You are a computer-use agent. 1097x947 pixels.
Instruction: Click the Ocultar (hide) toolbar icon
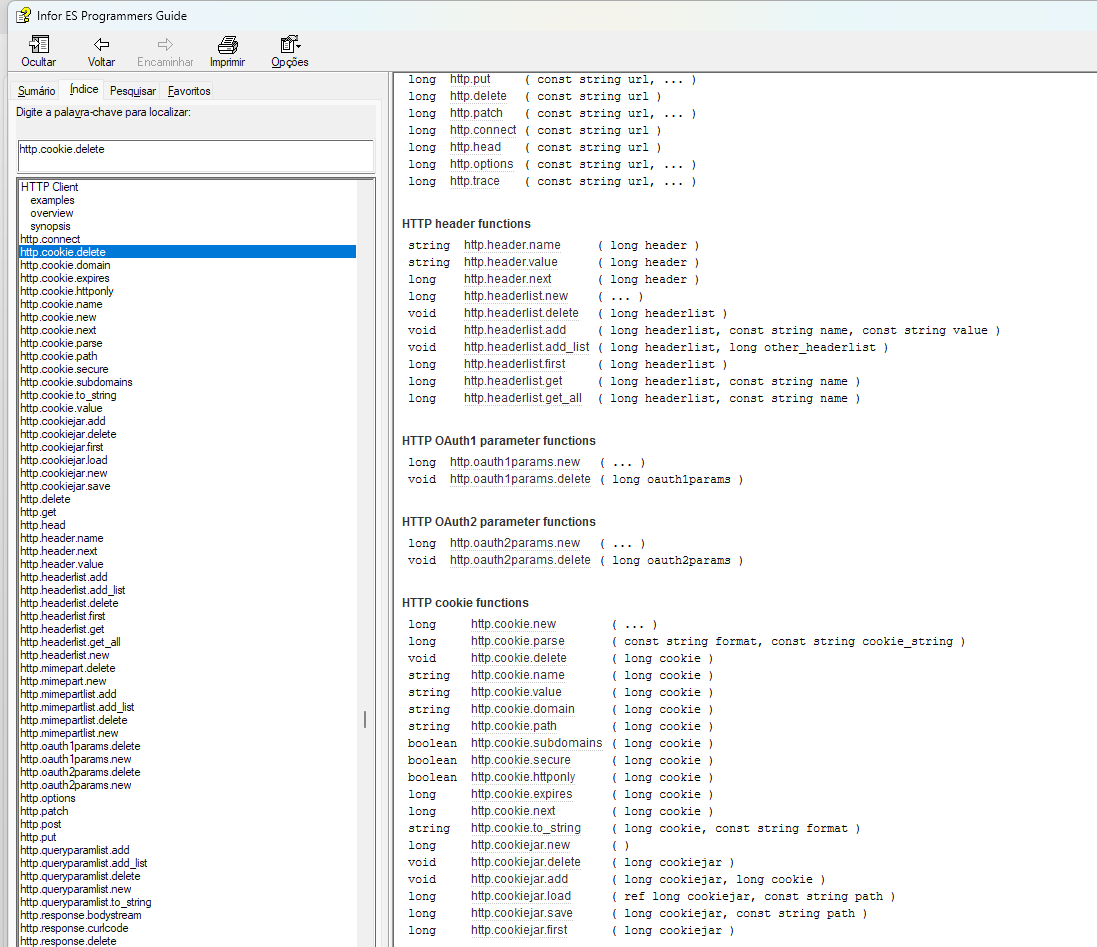tap(38, 45)
